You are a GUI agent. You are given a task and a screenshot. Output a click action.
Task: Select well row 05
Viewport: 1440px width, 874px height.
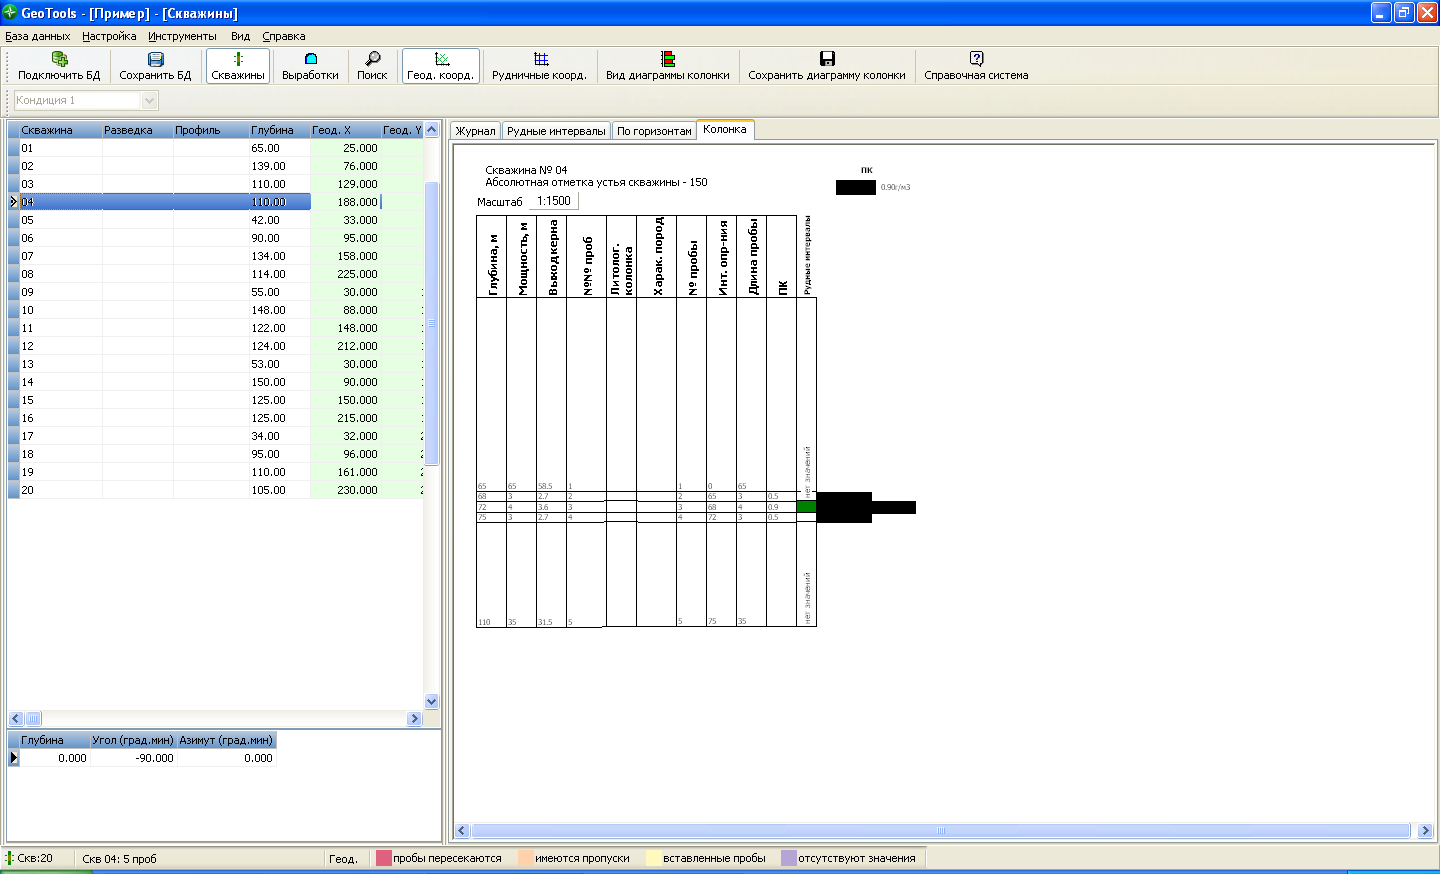click(215, 220)
